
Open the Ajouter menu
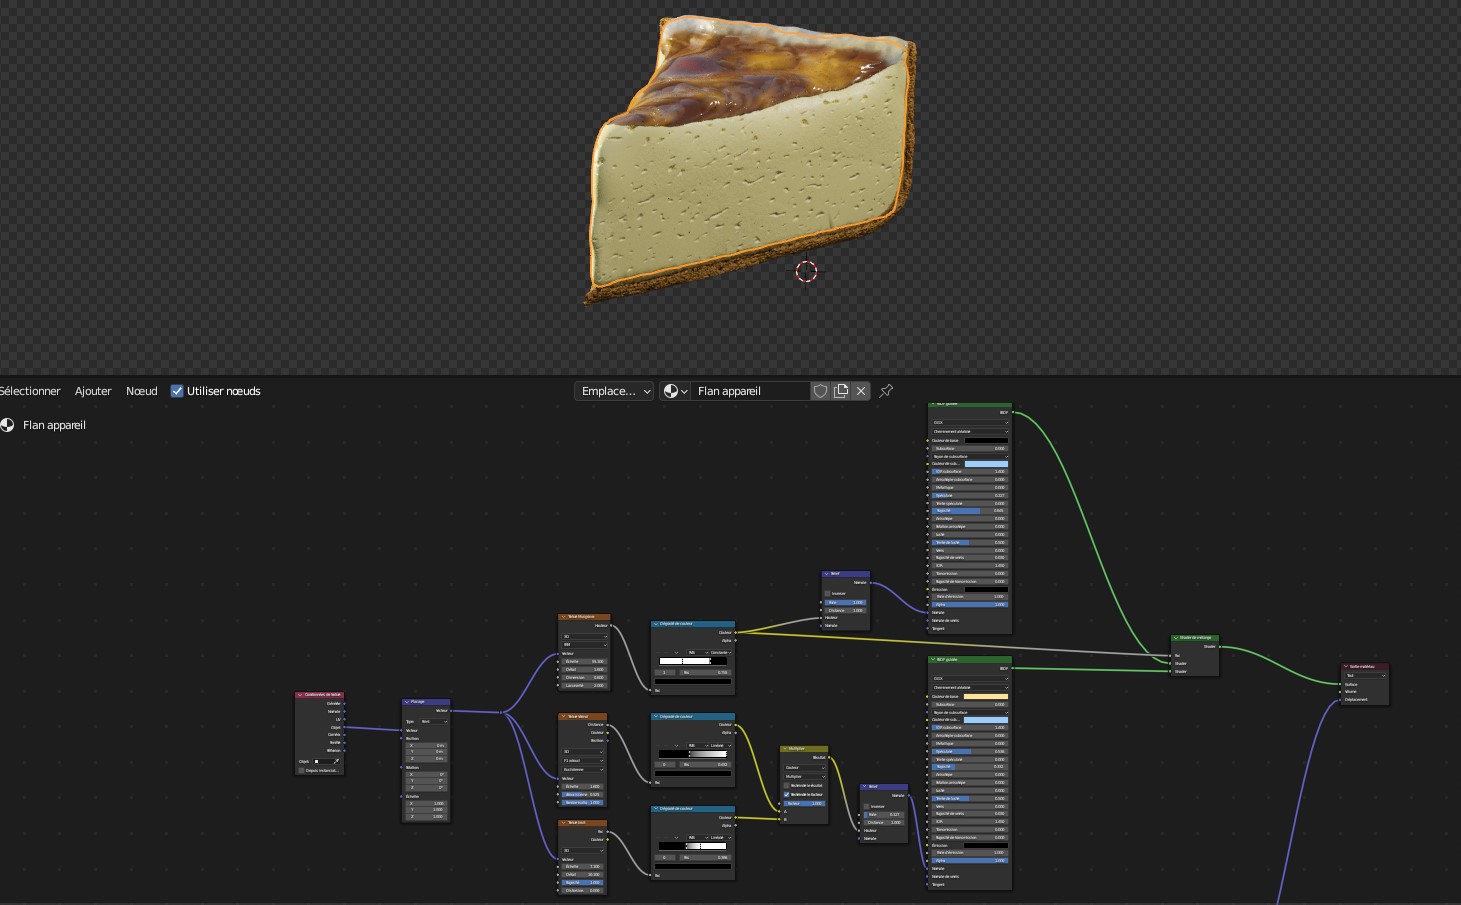[x=93, y=391]
